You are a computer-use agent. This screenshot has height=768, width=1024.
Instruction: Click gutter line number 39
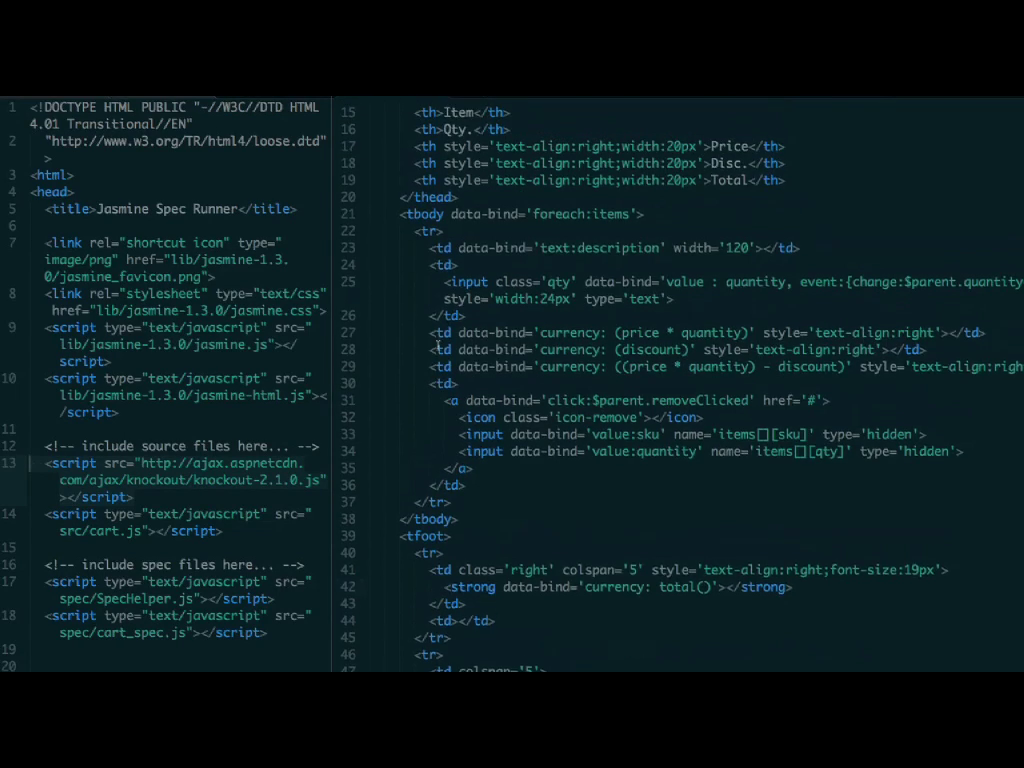coord(347,536)
